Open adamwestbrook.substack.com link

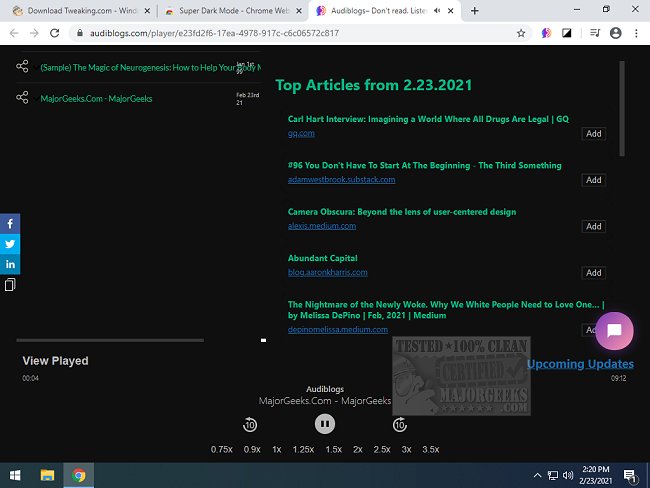coord(341,180)
